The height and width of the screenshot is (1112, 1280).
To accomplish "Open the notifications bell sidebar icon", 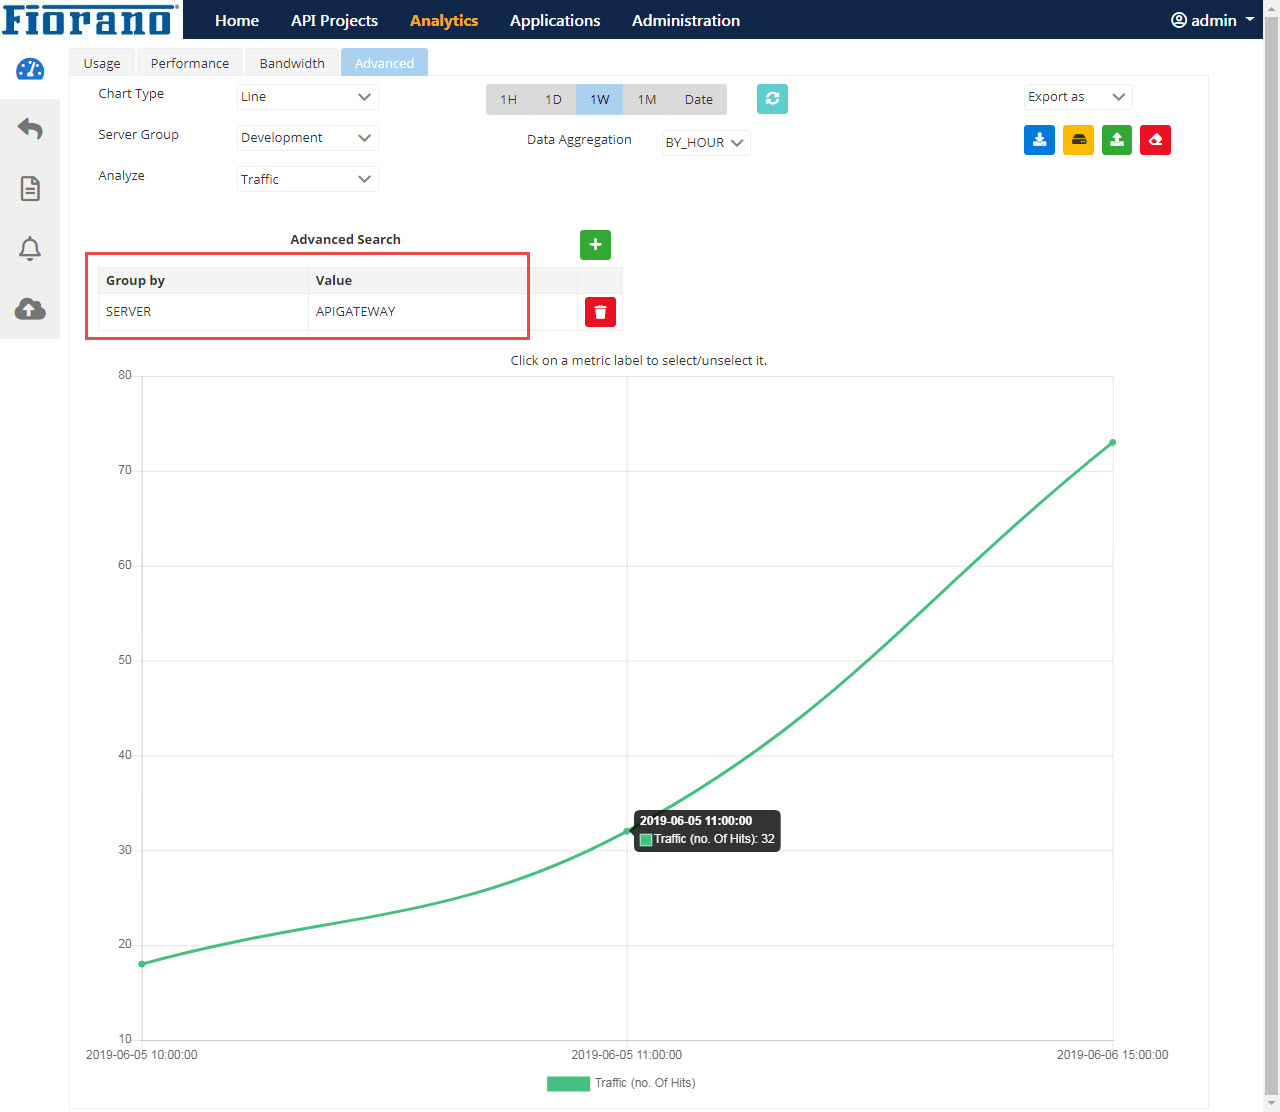I will (x=30, y=248).
